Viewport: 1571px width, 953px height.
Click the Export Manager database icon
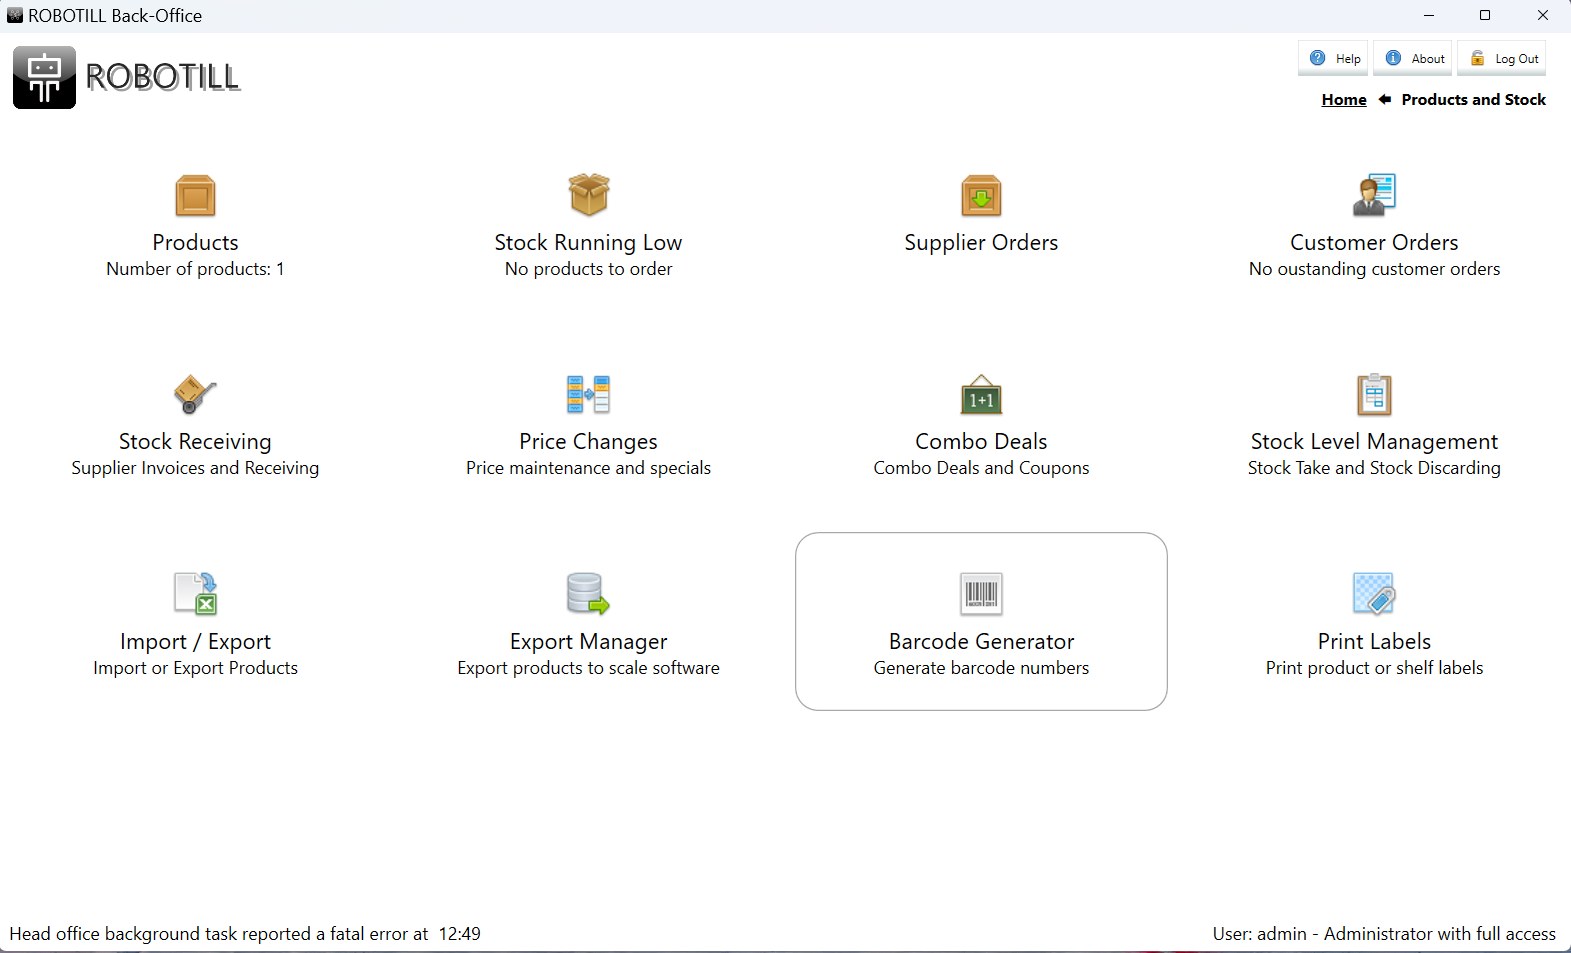pyautogui.click(x=588, y=594)
